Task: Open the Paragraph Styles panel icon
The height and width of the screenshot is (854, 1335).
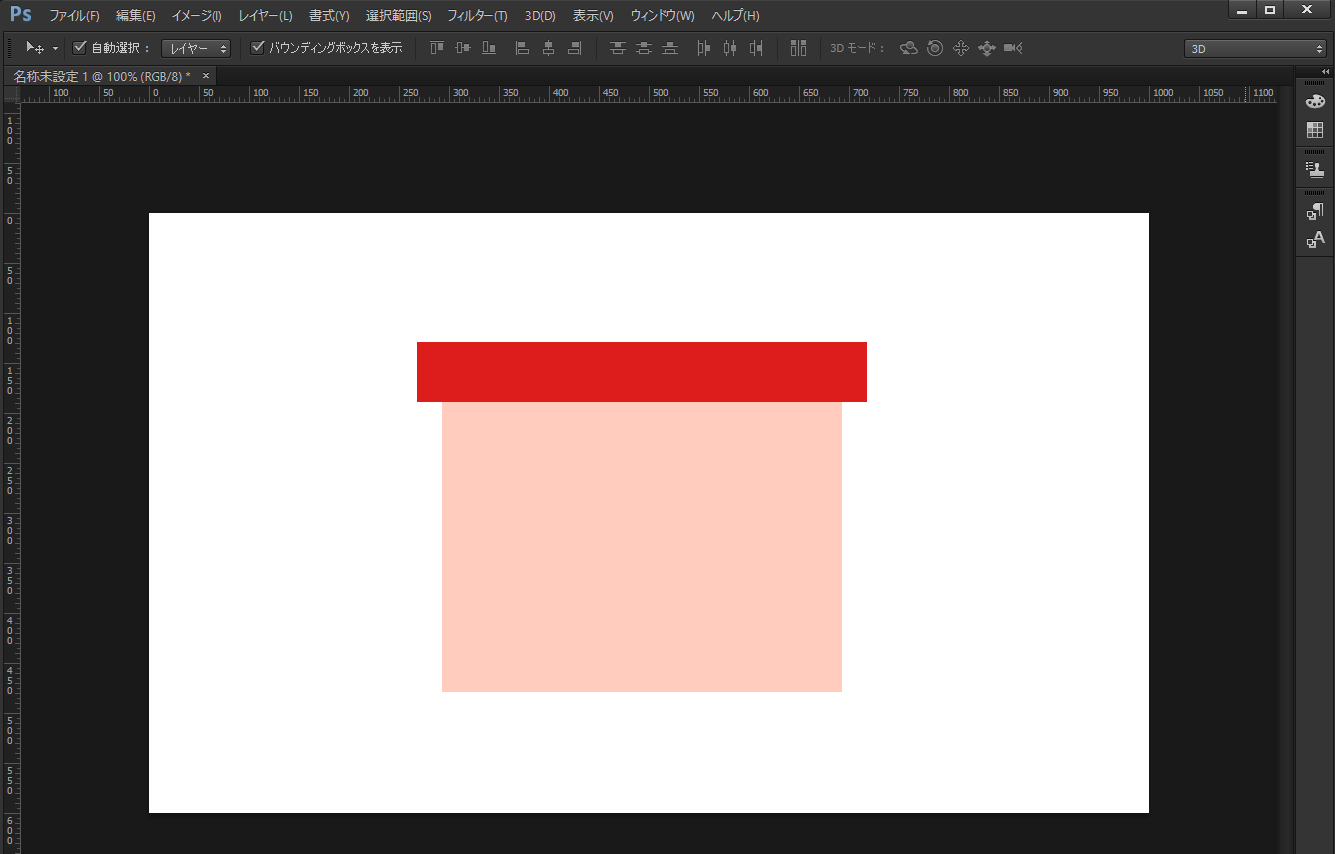Action: tap(1314, 211)
